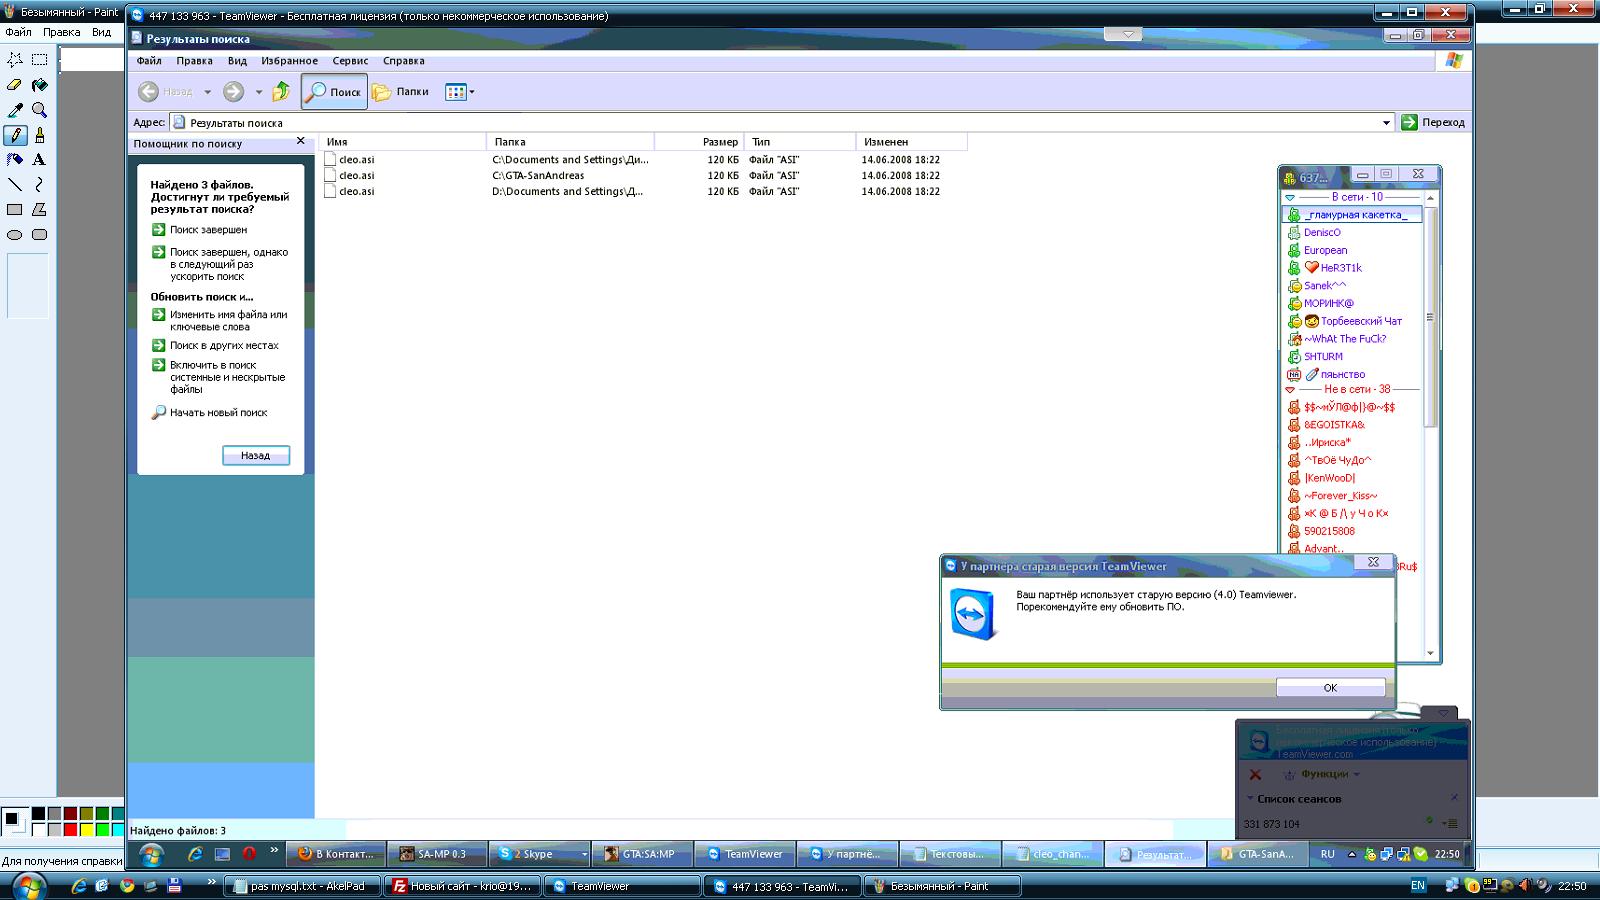Click OK in the TeamViewer version dialog

click(x=1330, y=688)
